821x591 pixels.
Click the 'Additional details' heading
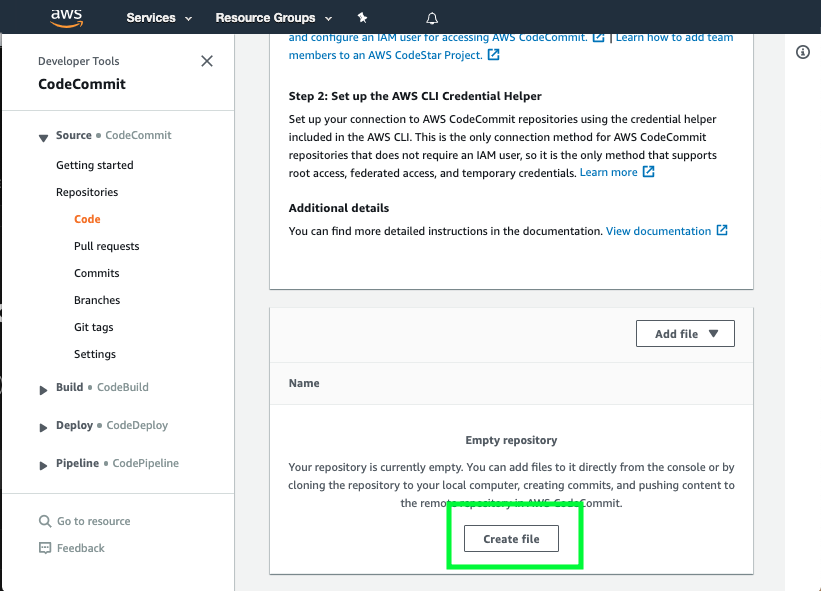(x=339, y=208)
